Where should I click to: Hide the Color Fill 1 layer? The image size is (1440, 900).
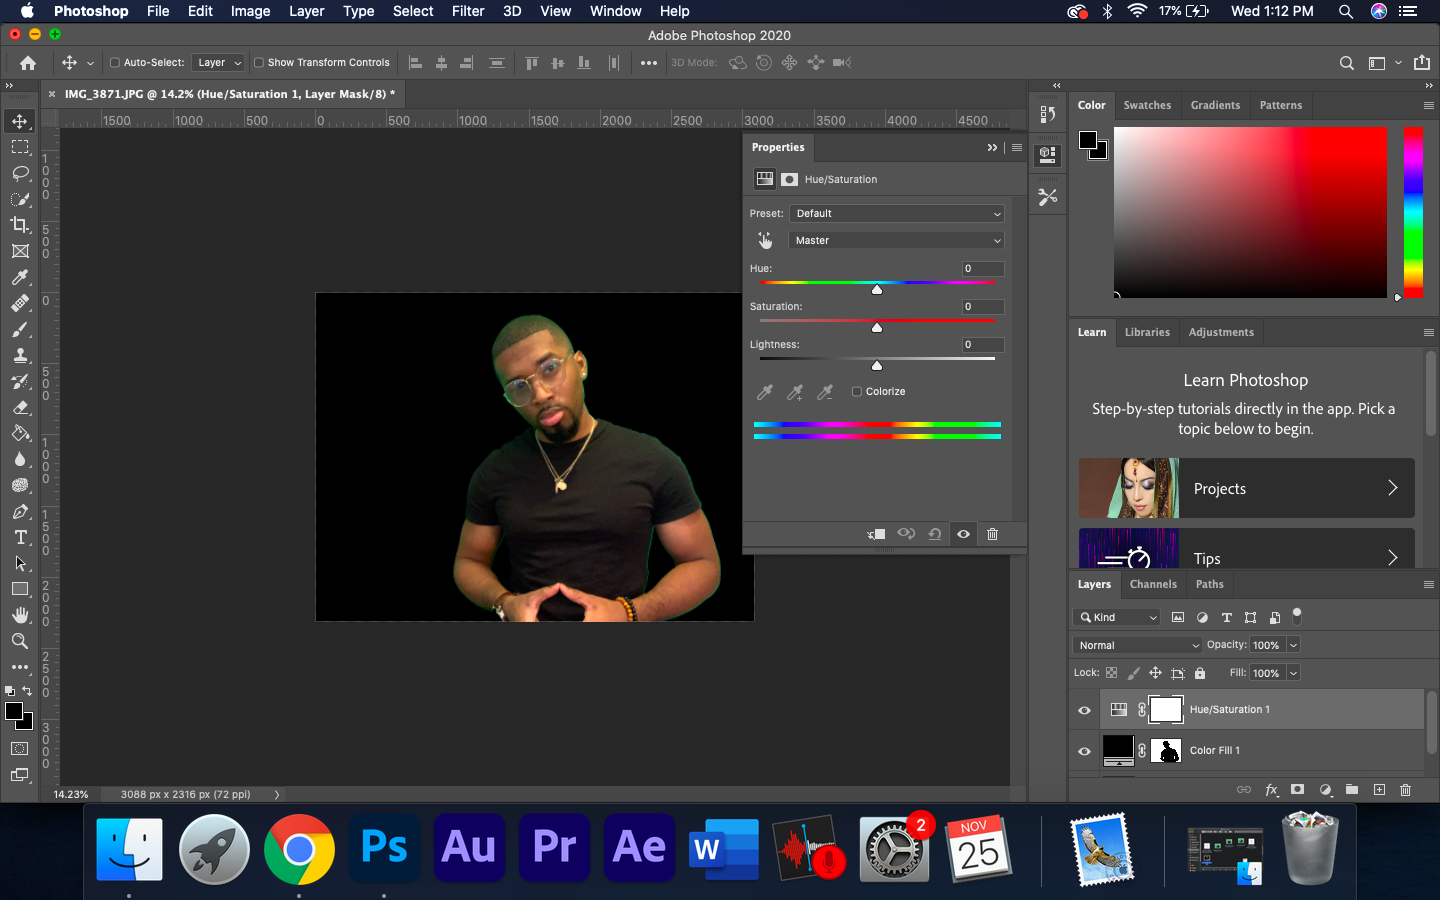pos(1084,751)
